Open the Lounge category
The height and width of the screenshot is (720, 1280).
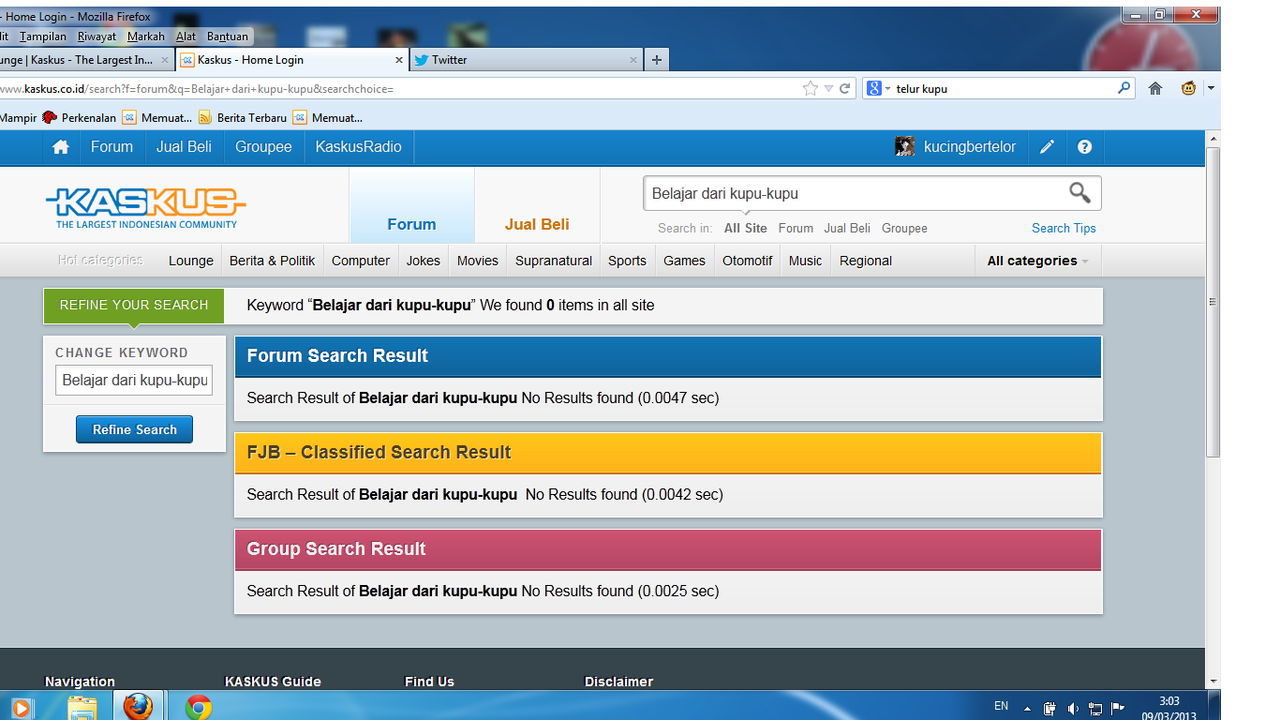(191, 261)
